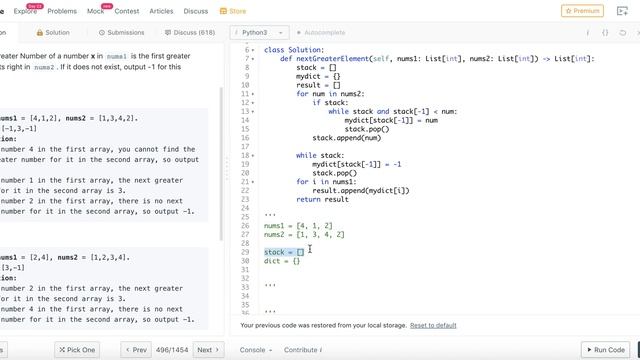Reset code with the circular arrow icon
This screenshot has width=640, height=360.
[x=622, y=33]
